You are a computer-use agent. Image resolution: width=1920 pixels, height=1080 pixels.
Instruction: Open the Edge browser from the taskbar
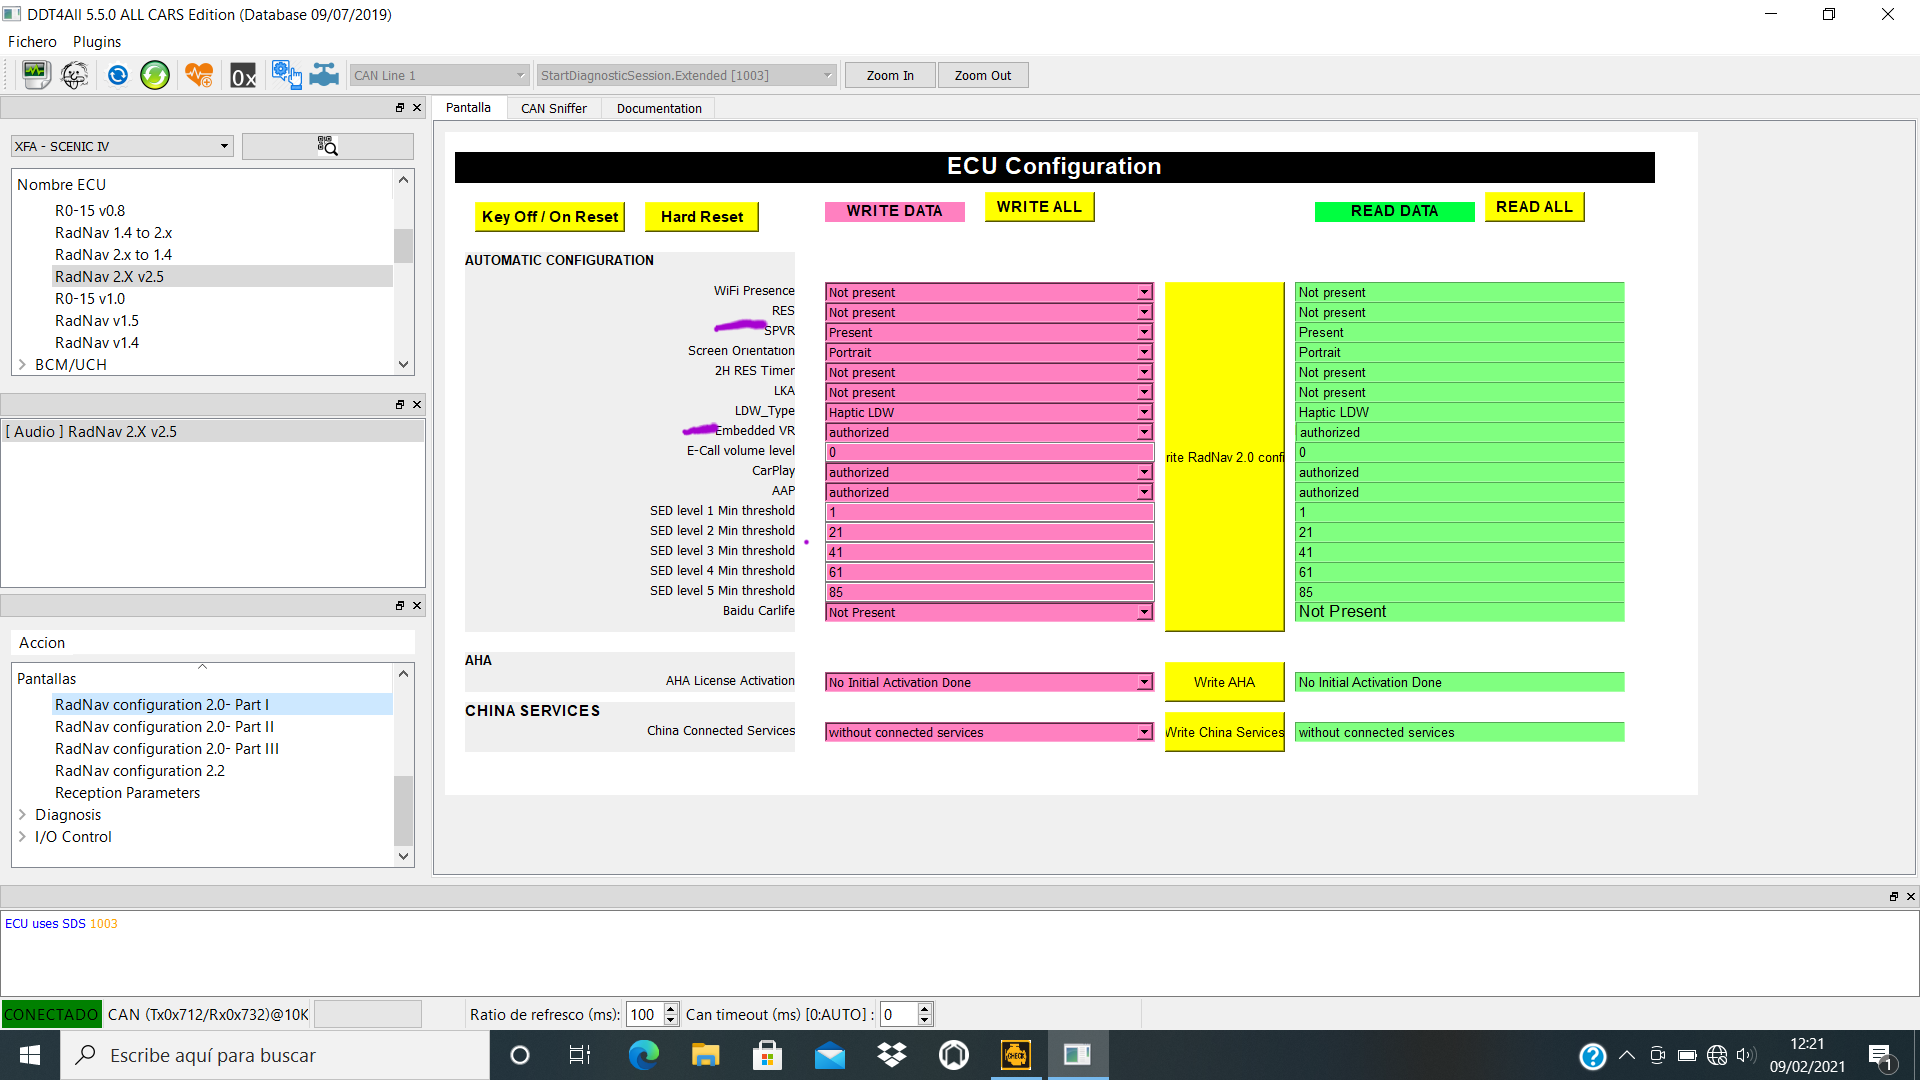coord(643,1055)
